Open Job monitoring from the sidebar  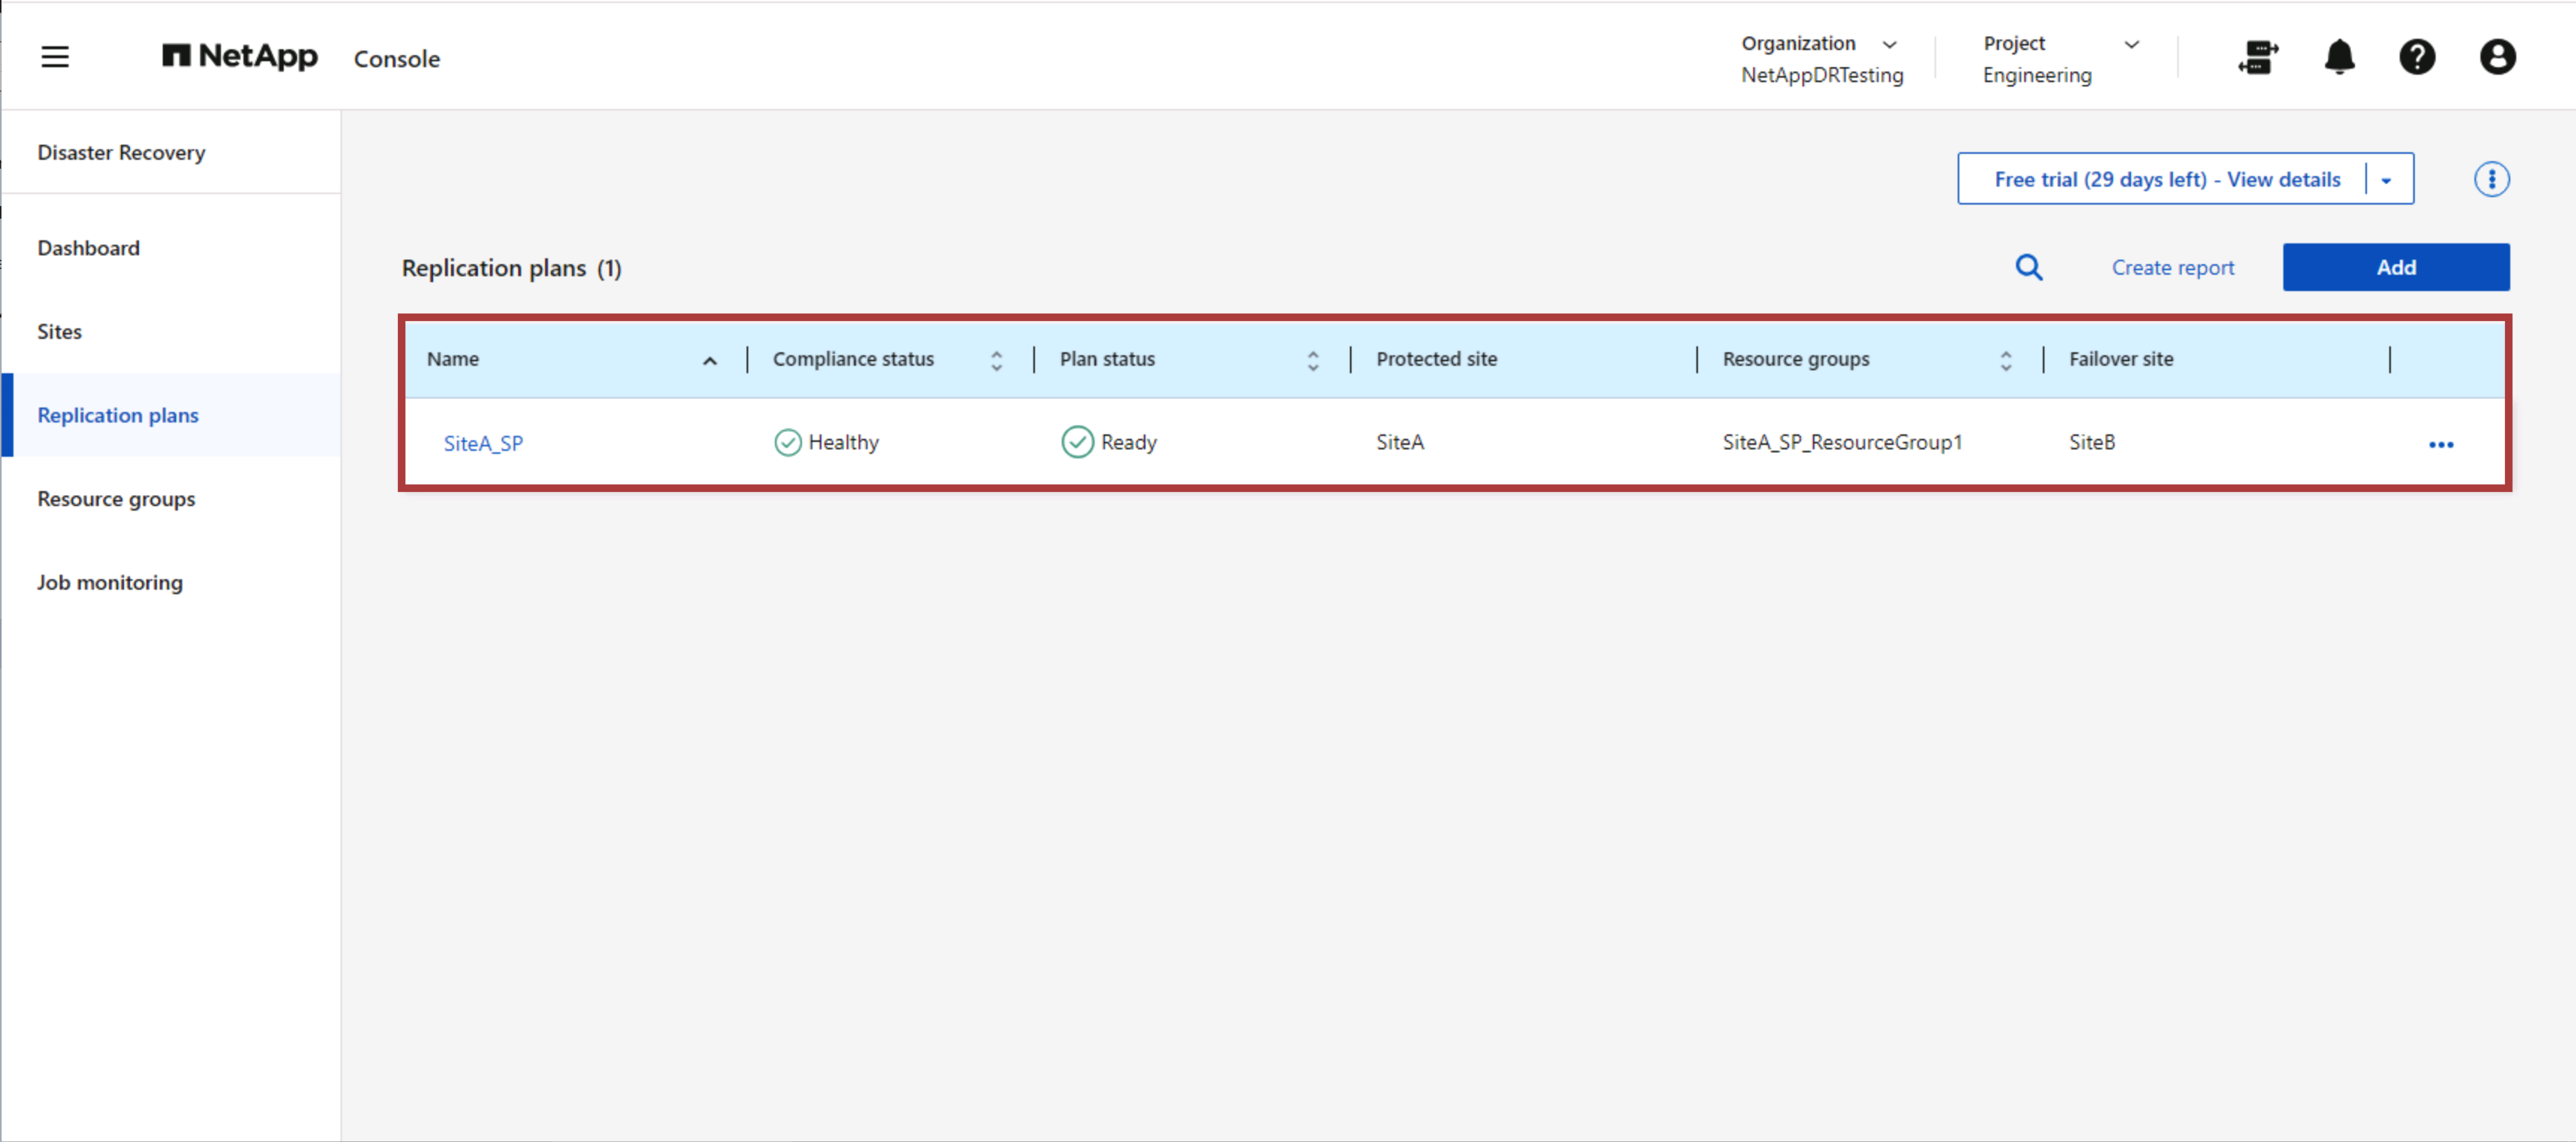tap(110, 581)
